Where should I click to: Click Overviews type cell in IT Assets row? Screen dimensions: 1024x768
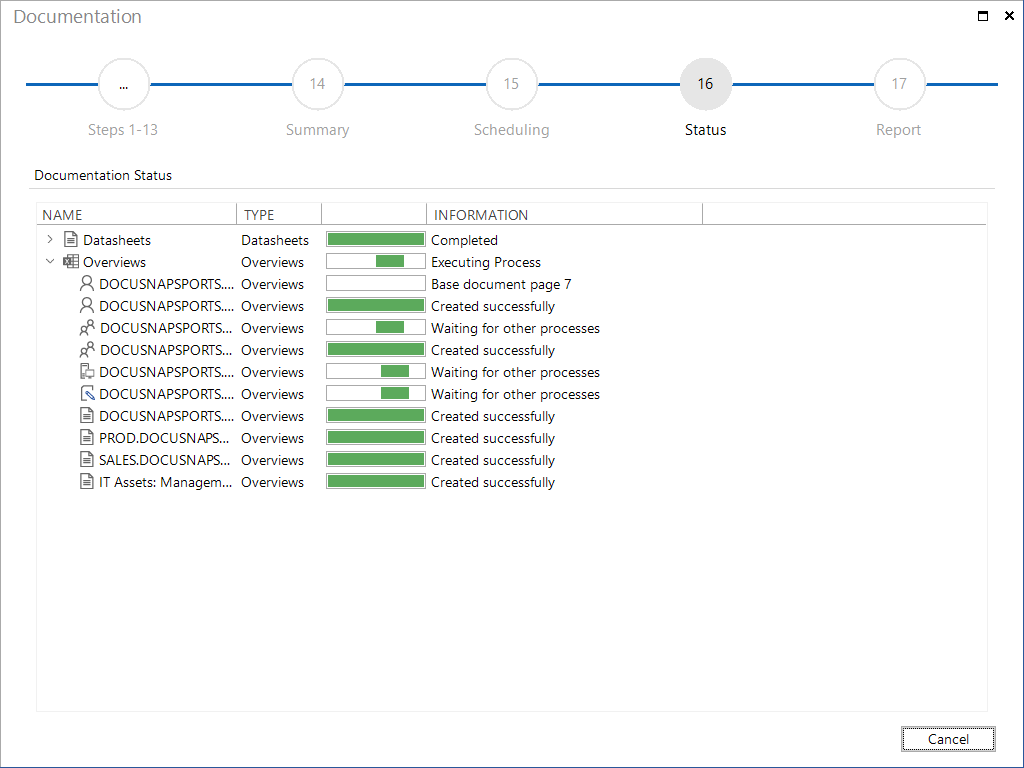272,483
